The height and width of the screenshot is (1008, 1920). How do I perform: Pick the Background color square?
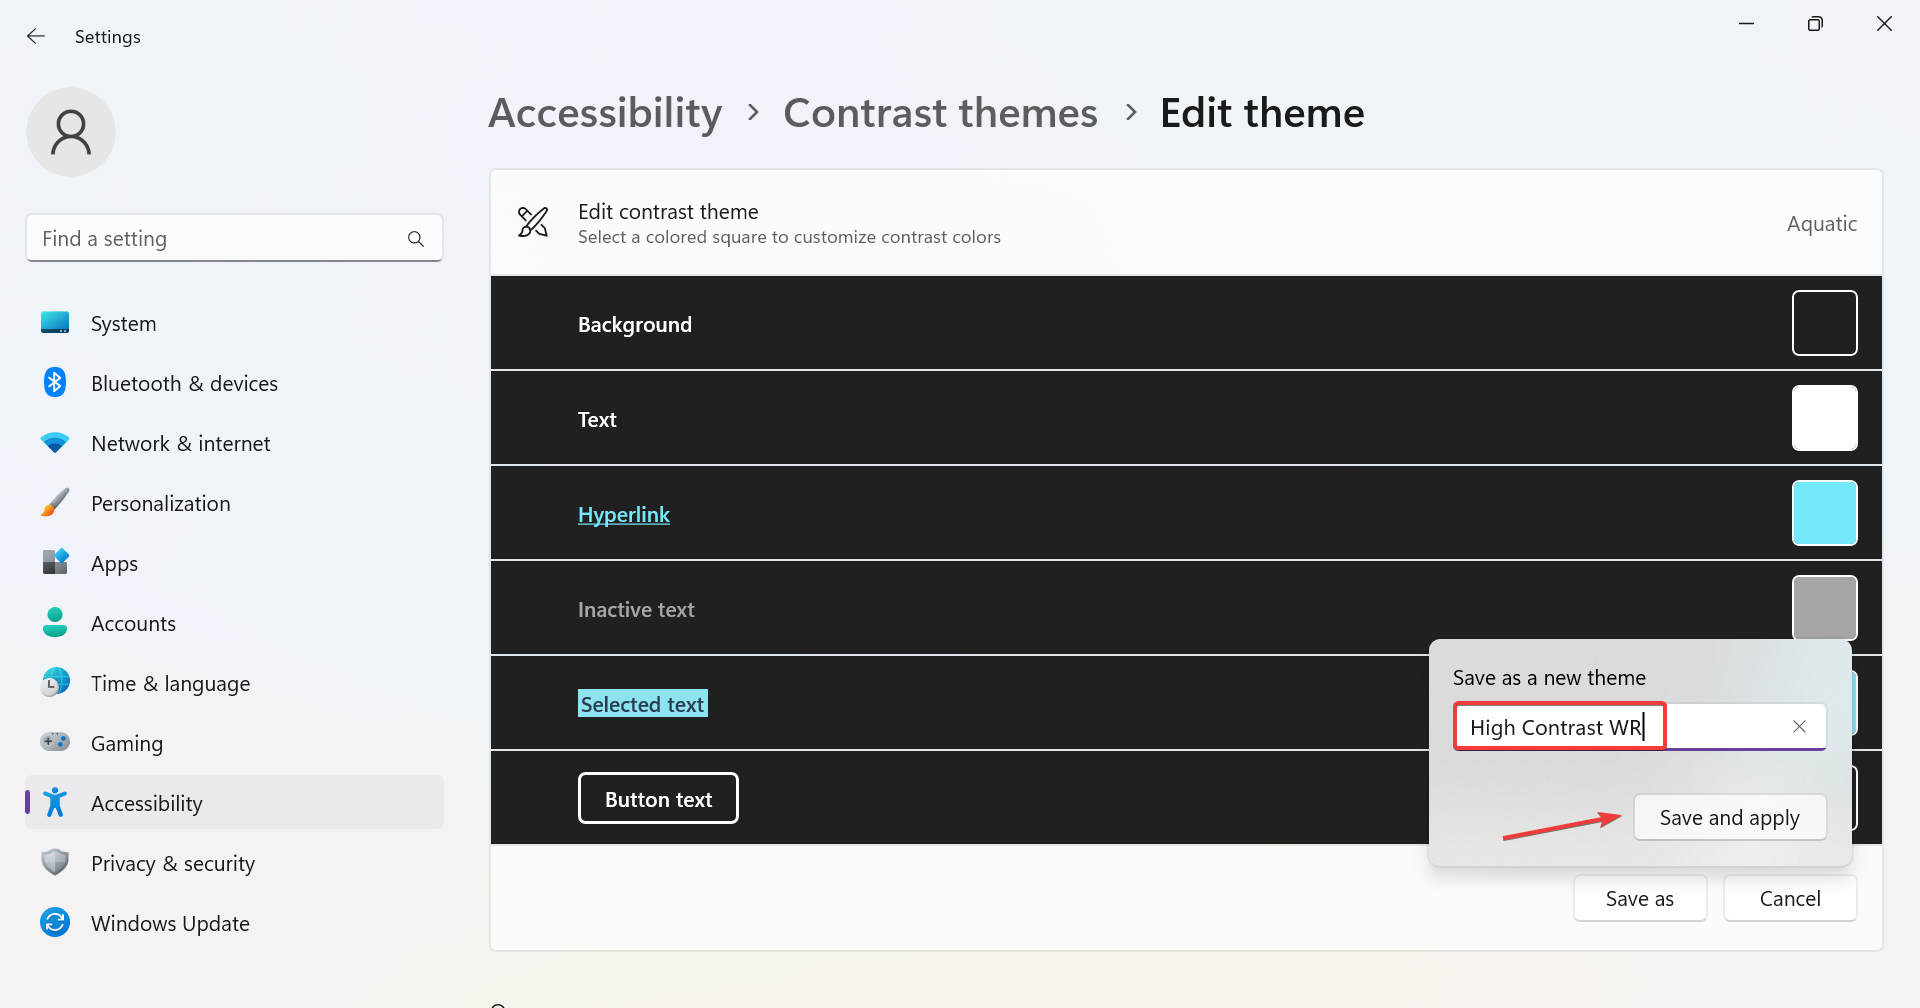[1824, 323]
